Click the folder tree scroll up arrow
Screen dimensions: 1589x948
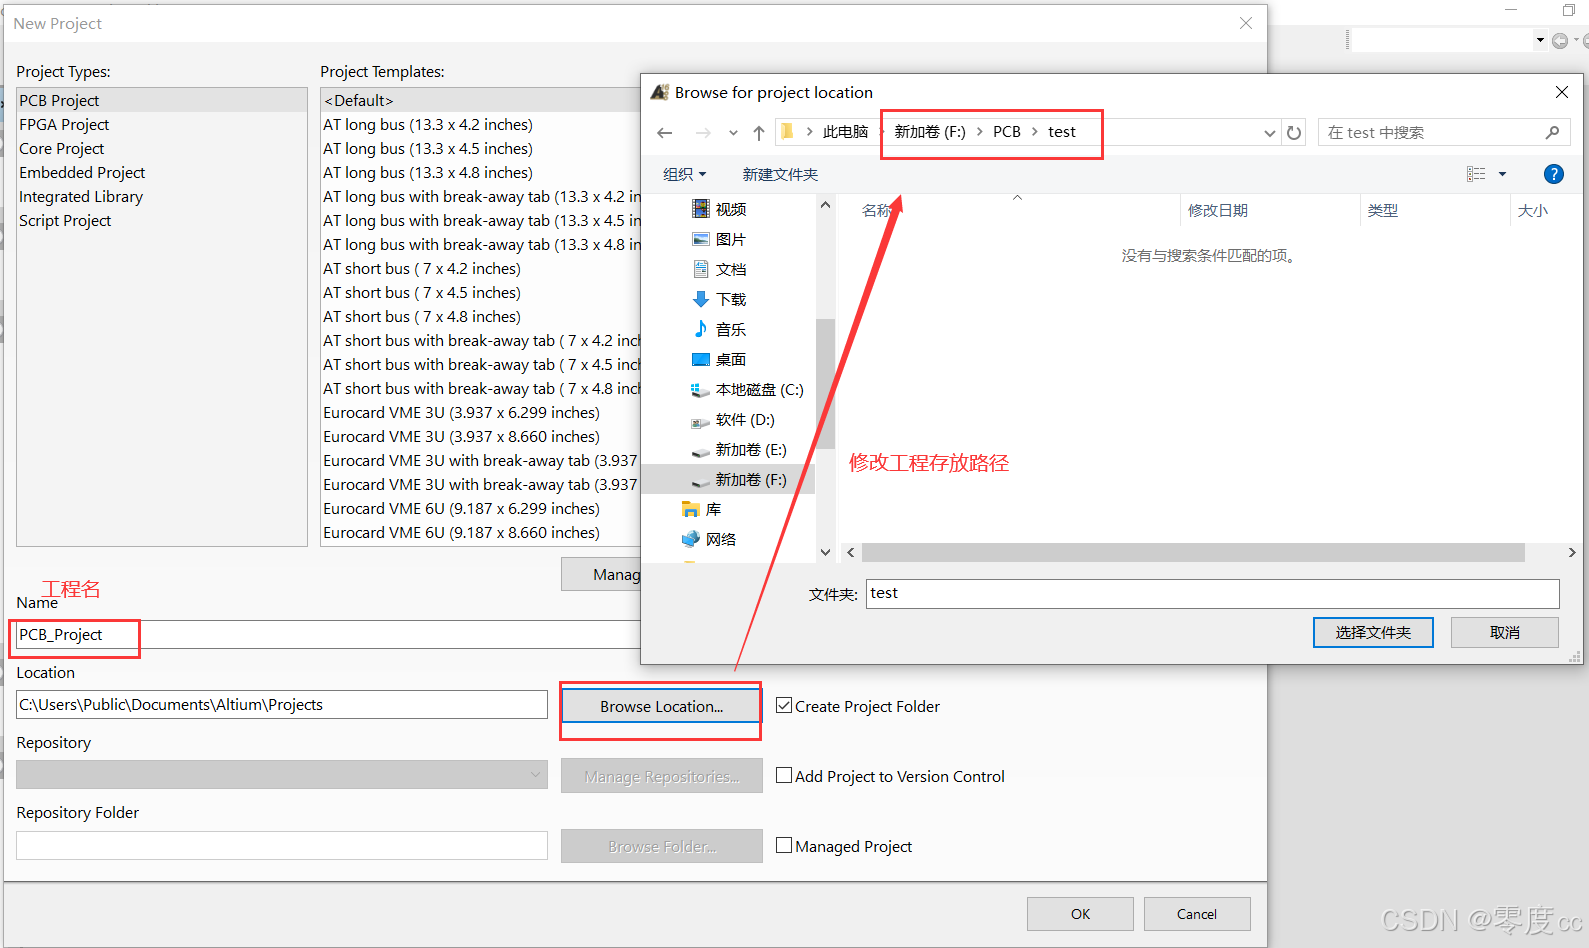[x=825, y=205]
